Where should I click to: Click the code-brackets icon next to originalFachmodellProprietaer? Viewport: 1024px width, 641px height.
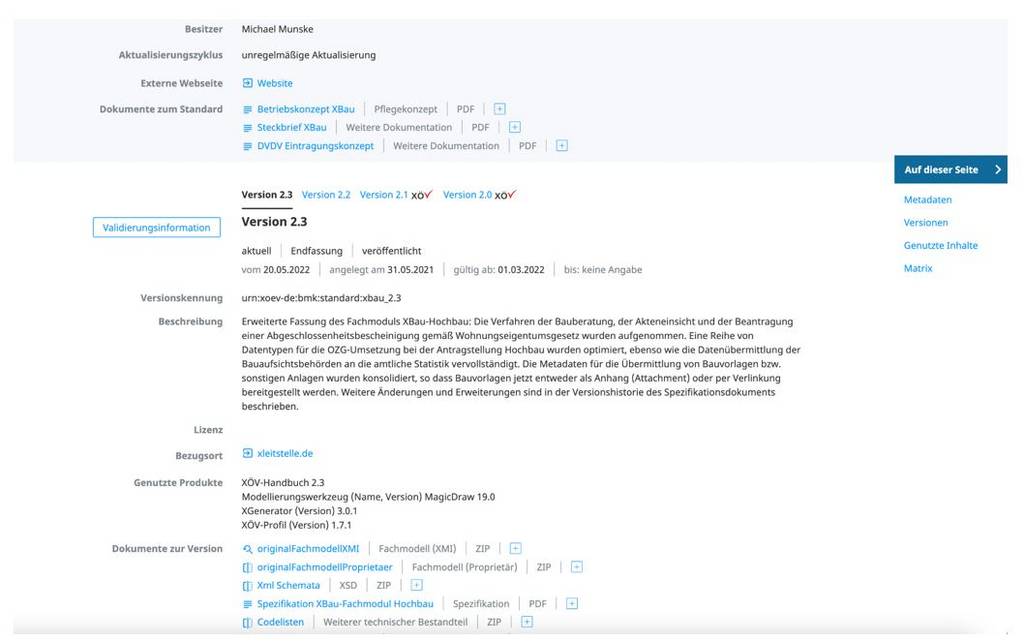[246, 566]
